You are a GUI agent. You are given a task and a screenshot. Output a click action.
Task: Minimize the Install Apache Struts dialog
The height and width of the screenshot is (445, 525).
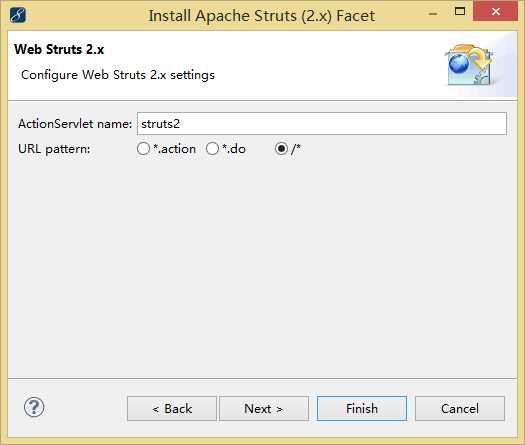click(433, 14)
